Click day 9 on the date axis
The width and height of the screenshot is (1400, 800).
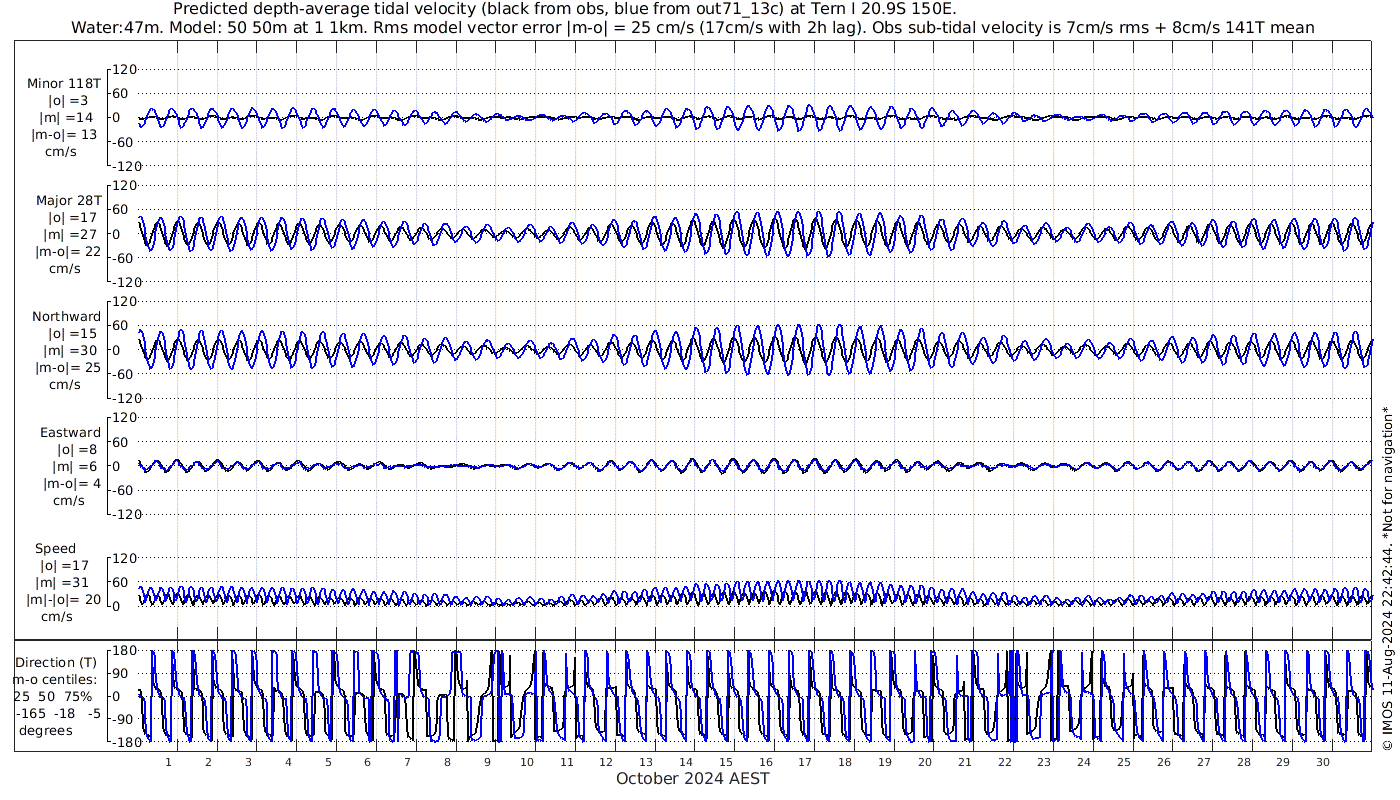coord(487,762)
